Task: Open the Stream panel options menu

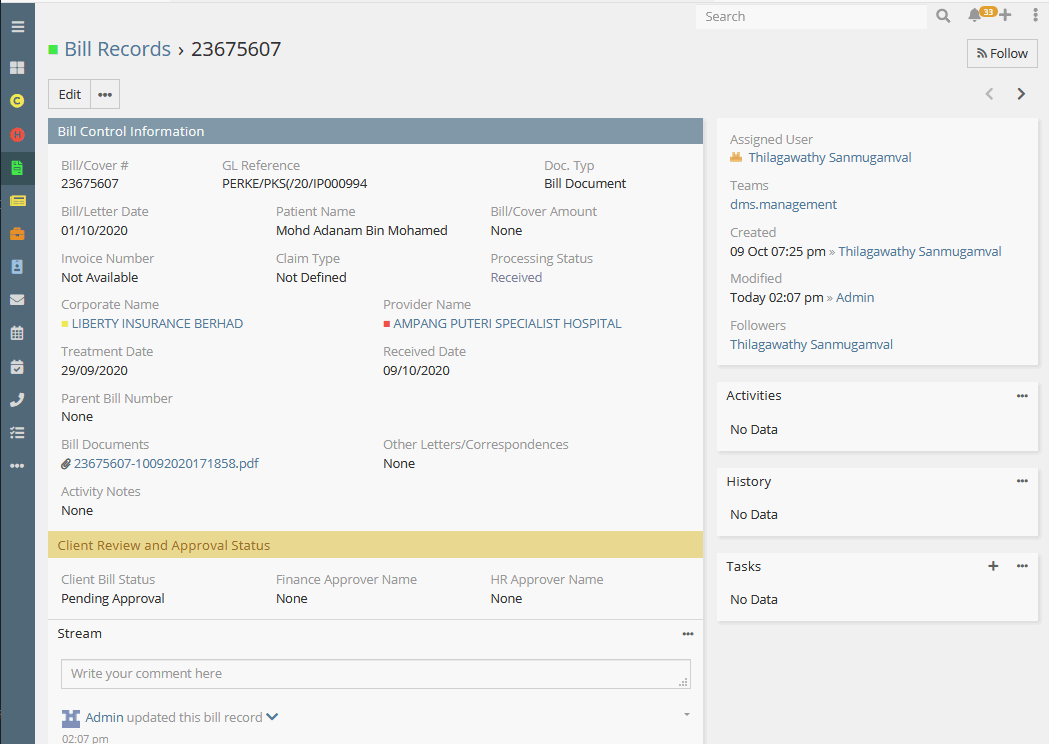Action: pyautogui.click(x=688, y=634)
